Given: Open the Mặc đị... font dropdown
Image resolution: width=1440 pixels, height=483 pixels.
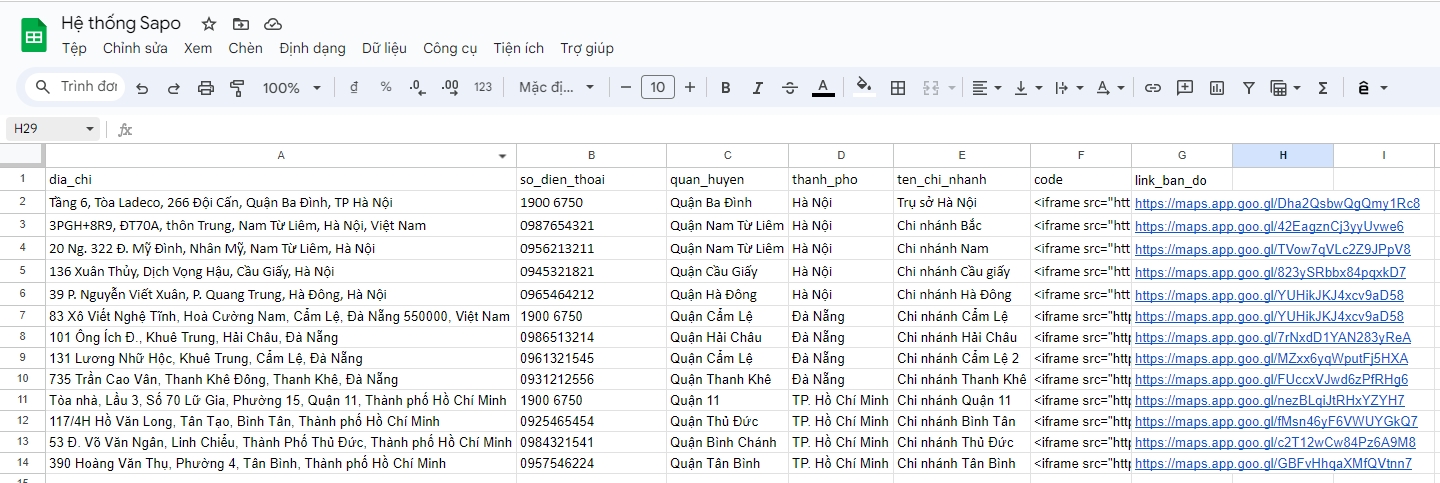Looking at the screenshot, I should (x=556, y=88).
